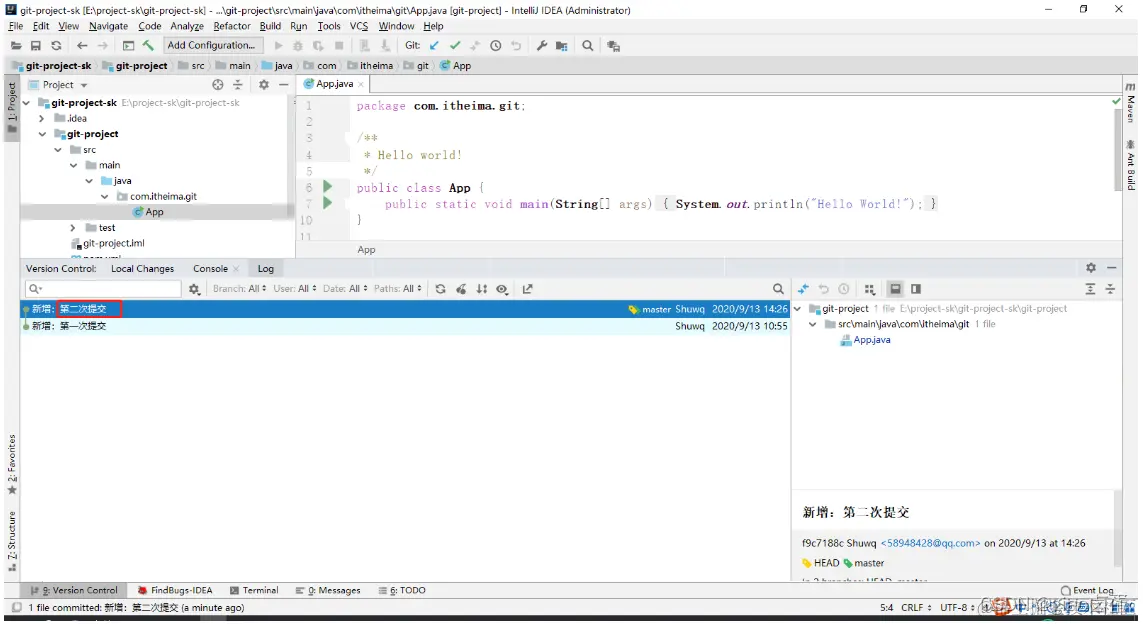Collapse src\main\java\com\itheima\git node in details
Screen dimensions: 1143x624
813,324
